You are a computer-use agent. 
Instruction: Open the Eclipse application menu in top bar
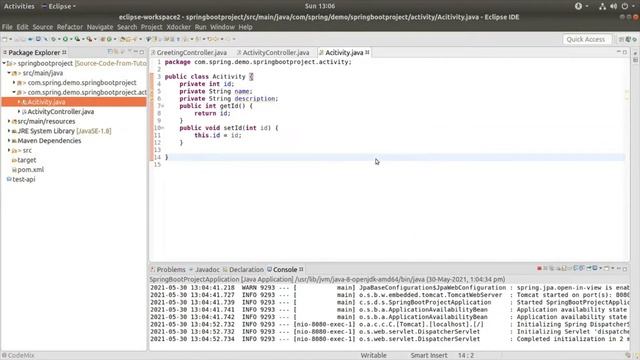59,6
